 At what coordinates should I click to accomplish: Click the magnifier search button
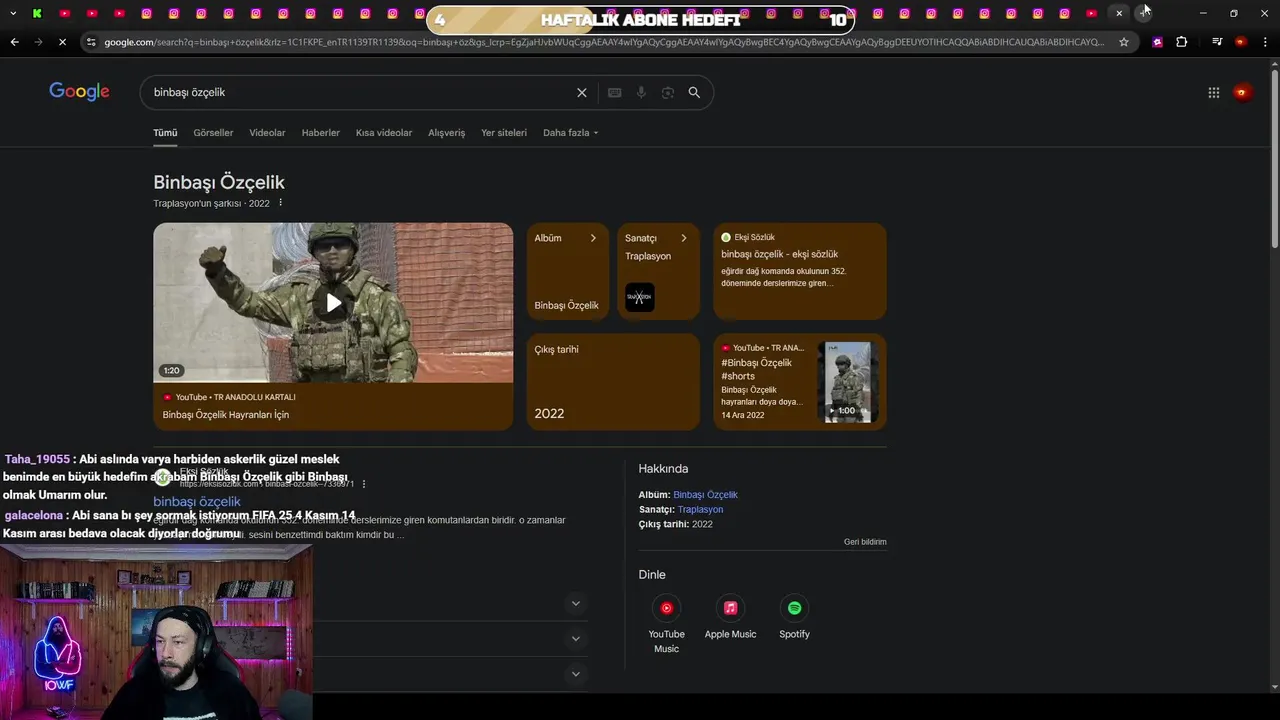click(694, 92)
